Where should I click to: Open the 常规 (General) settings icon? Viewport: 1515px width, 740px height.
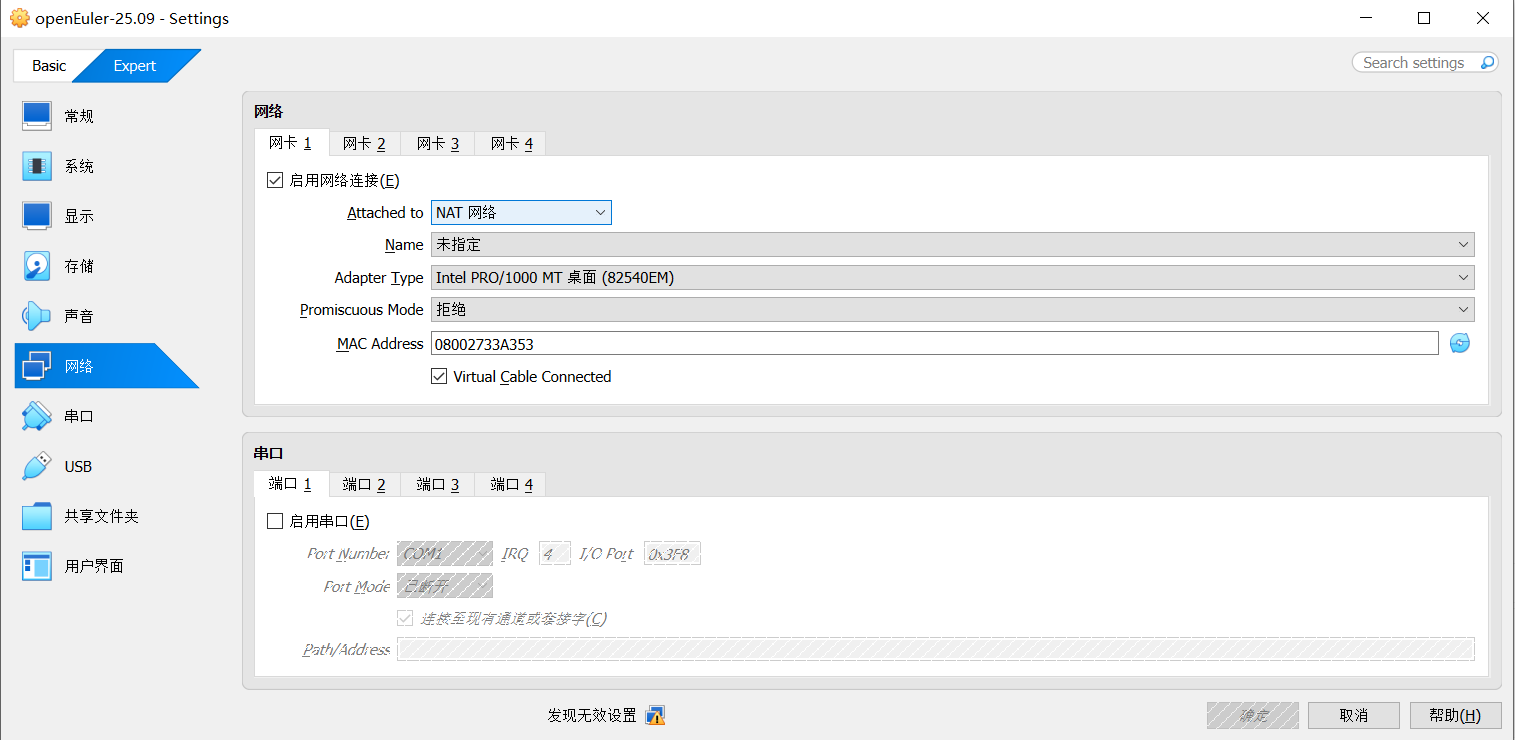coord(37,116)
